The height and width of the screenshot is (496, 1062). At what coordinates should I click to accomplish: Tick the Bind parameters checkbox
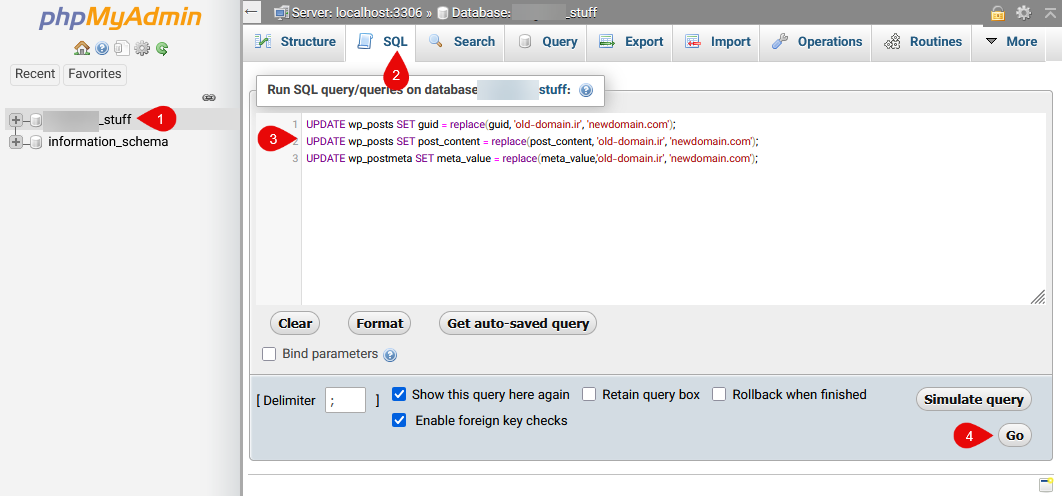(269, 354)
